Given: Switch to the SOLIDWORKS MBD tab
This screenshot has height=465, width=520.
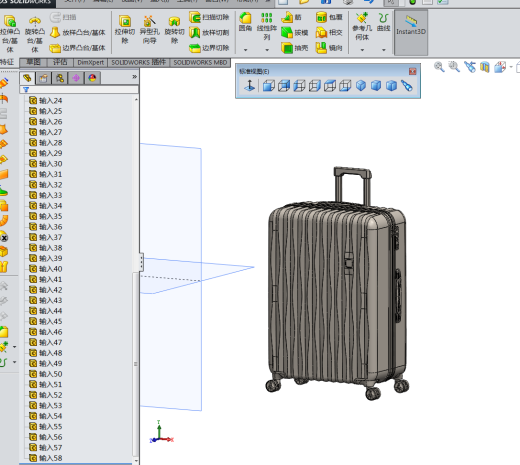Looking at the screenshot, I should click(200, 62).
